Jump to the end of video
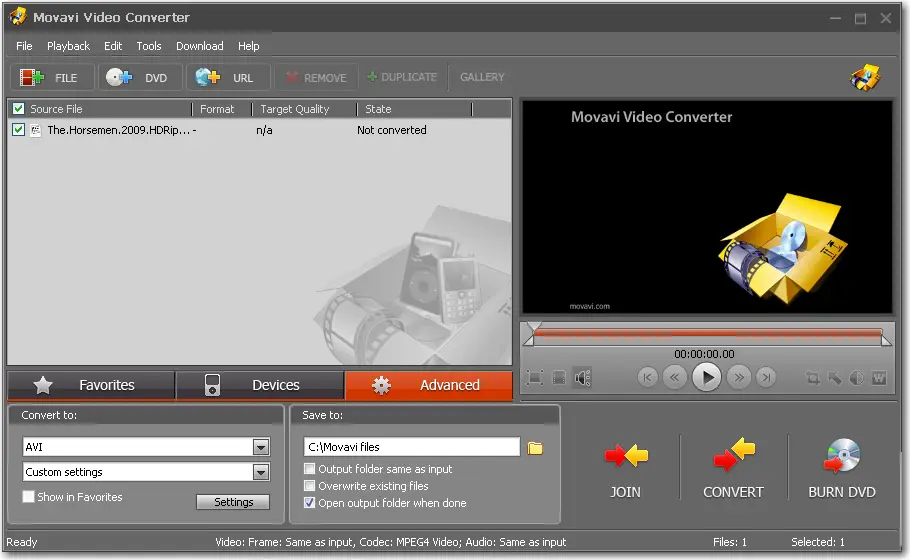 [766, 378]
